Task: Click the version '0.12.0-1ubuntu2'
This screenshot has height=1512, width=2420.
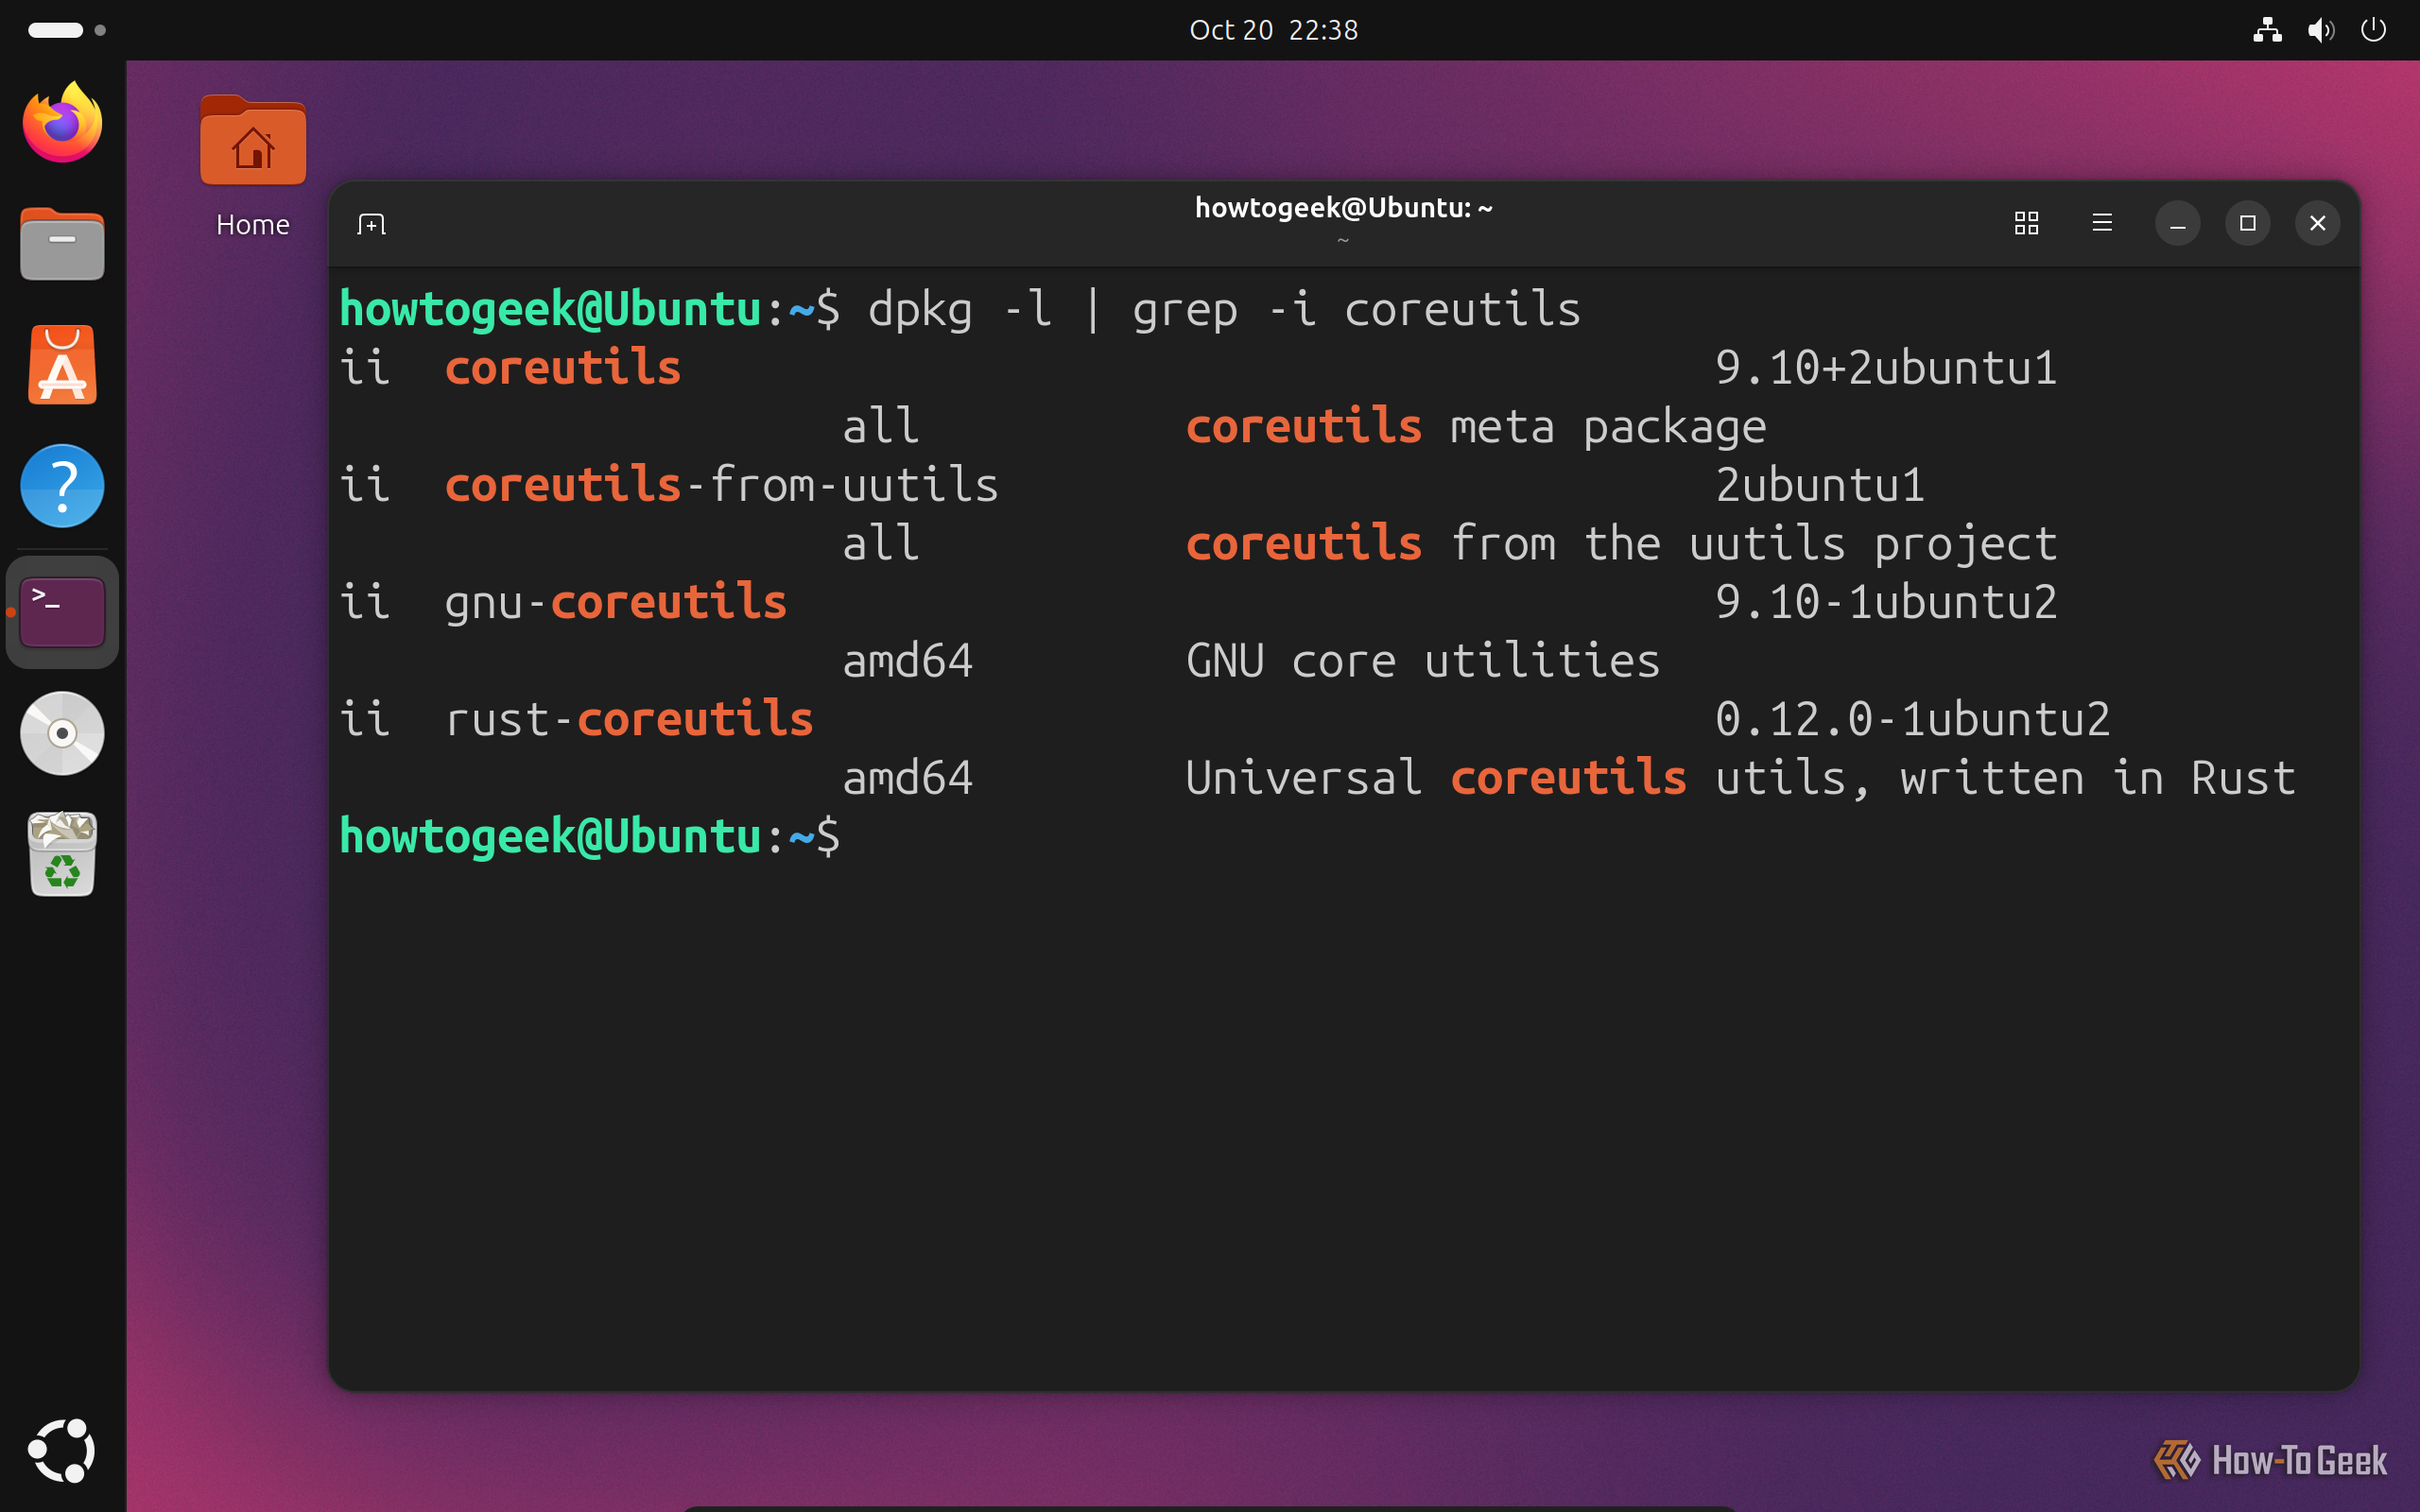Action: click(1912, 719)
